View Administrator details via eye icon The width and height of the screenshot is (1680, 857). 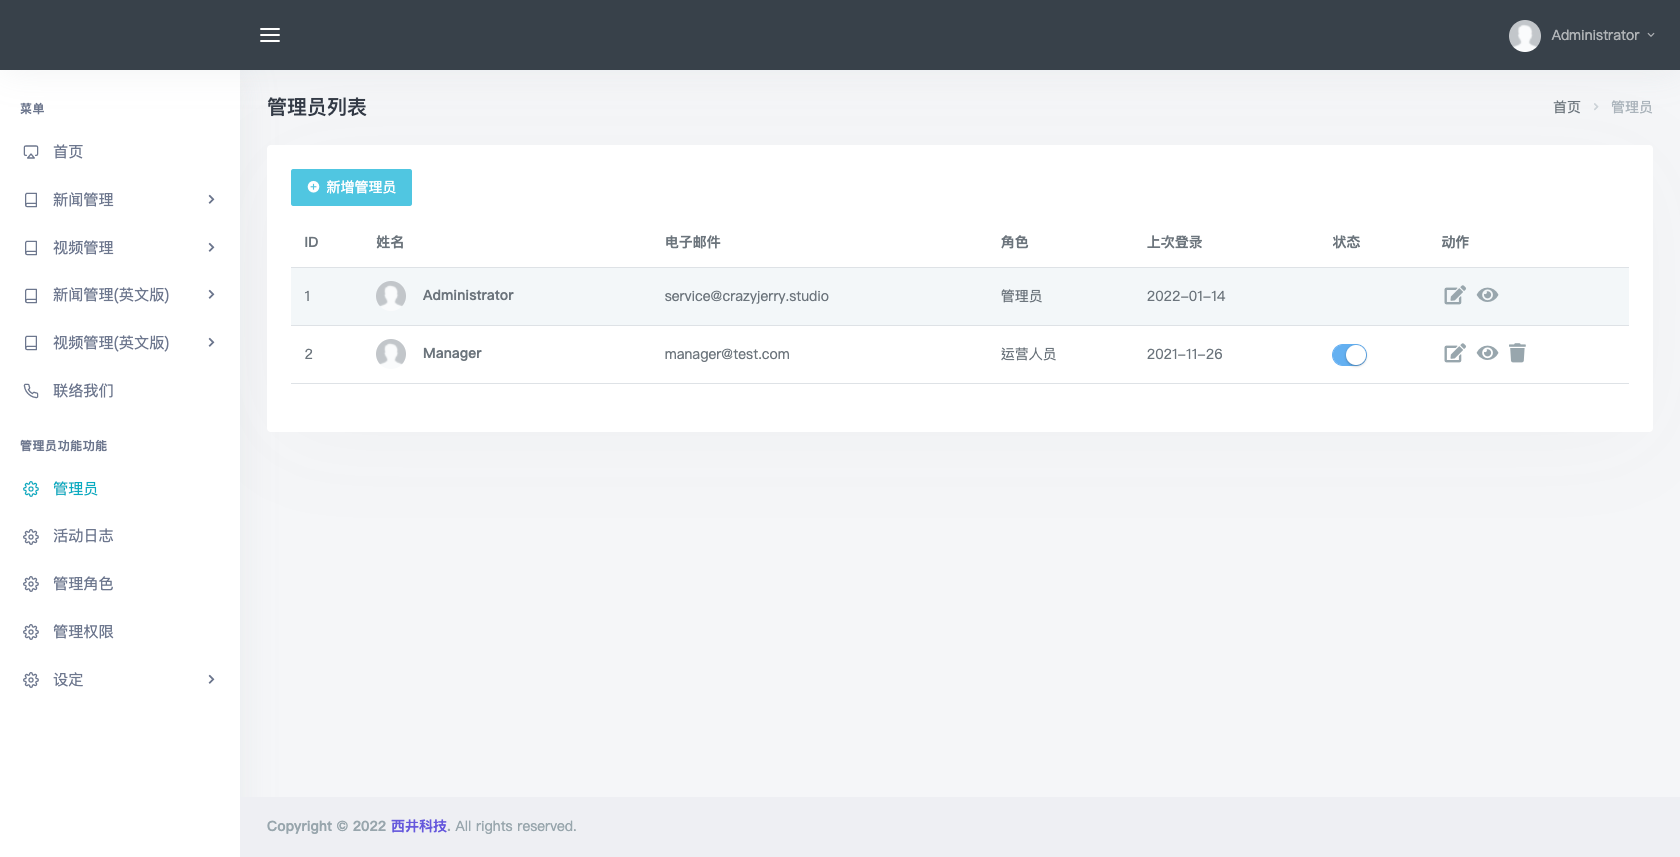(1487, 295)
